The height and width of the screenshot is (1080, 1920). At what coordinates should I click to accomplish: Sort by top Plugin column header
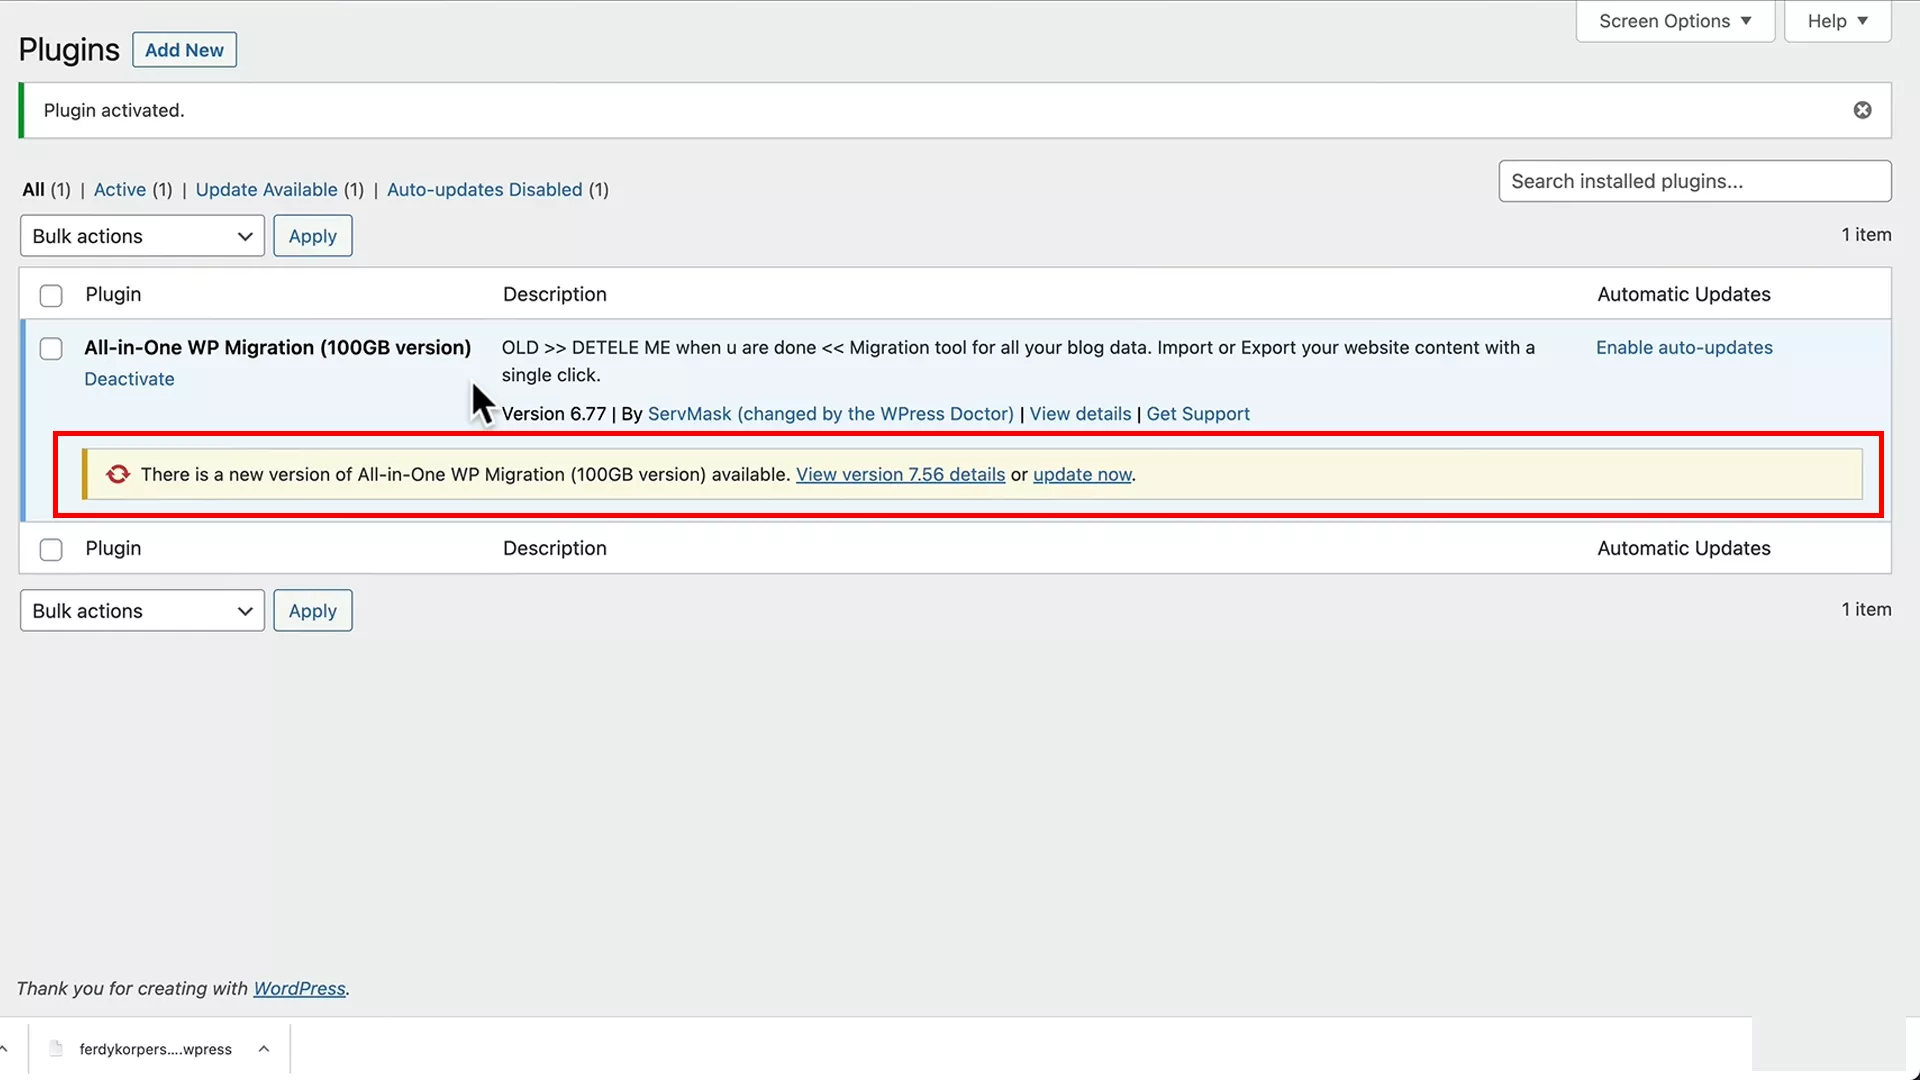tap(113, 294)
